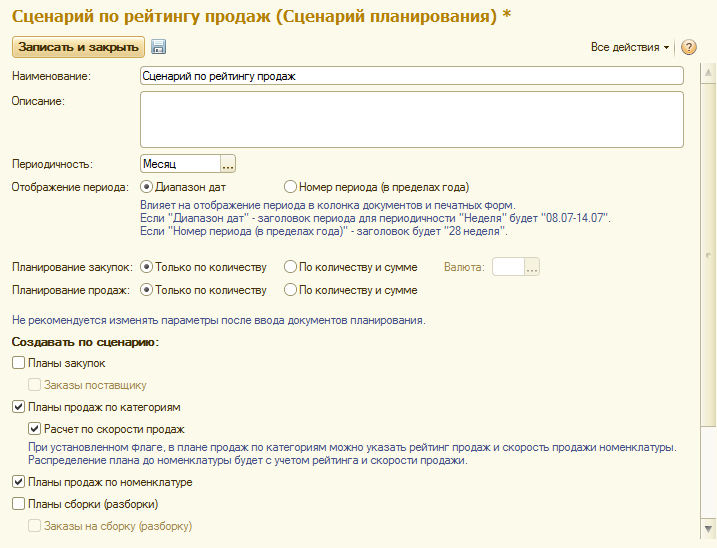Viewport: 717px width, 548px height.
Task: Click the vertical scrollbar on the right
Action: pyautogui.click(x=708, y=300)
